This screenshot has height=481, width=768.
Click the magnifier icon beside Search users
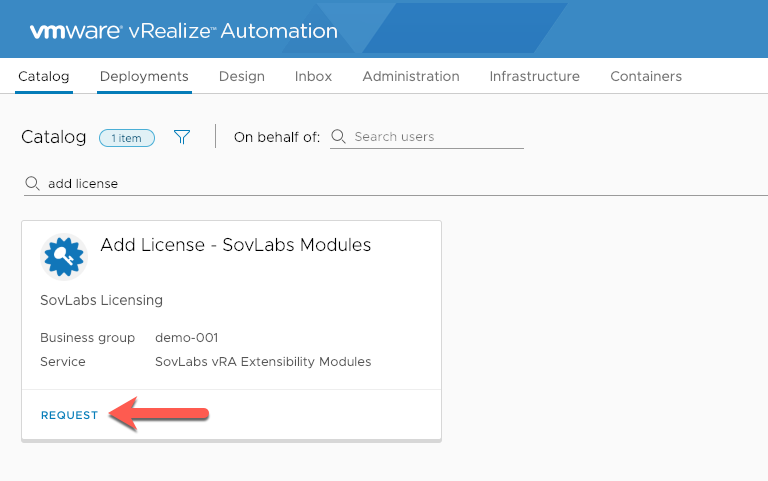(338, 136)
